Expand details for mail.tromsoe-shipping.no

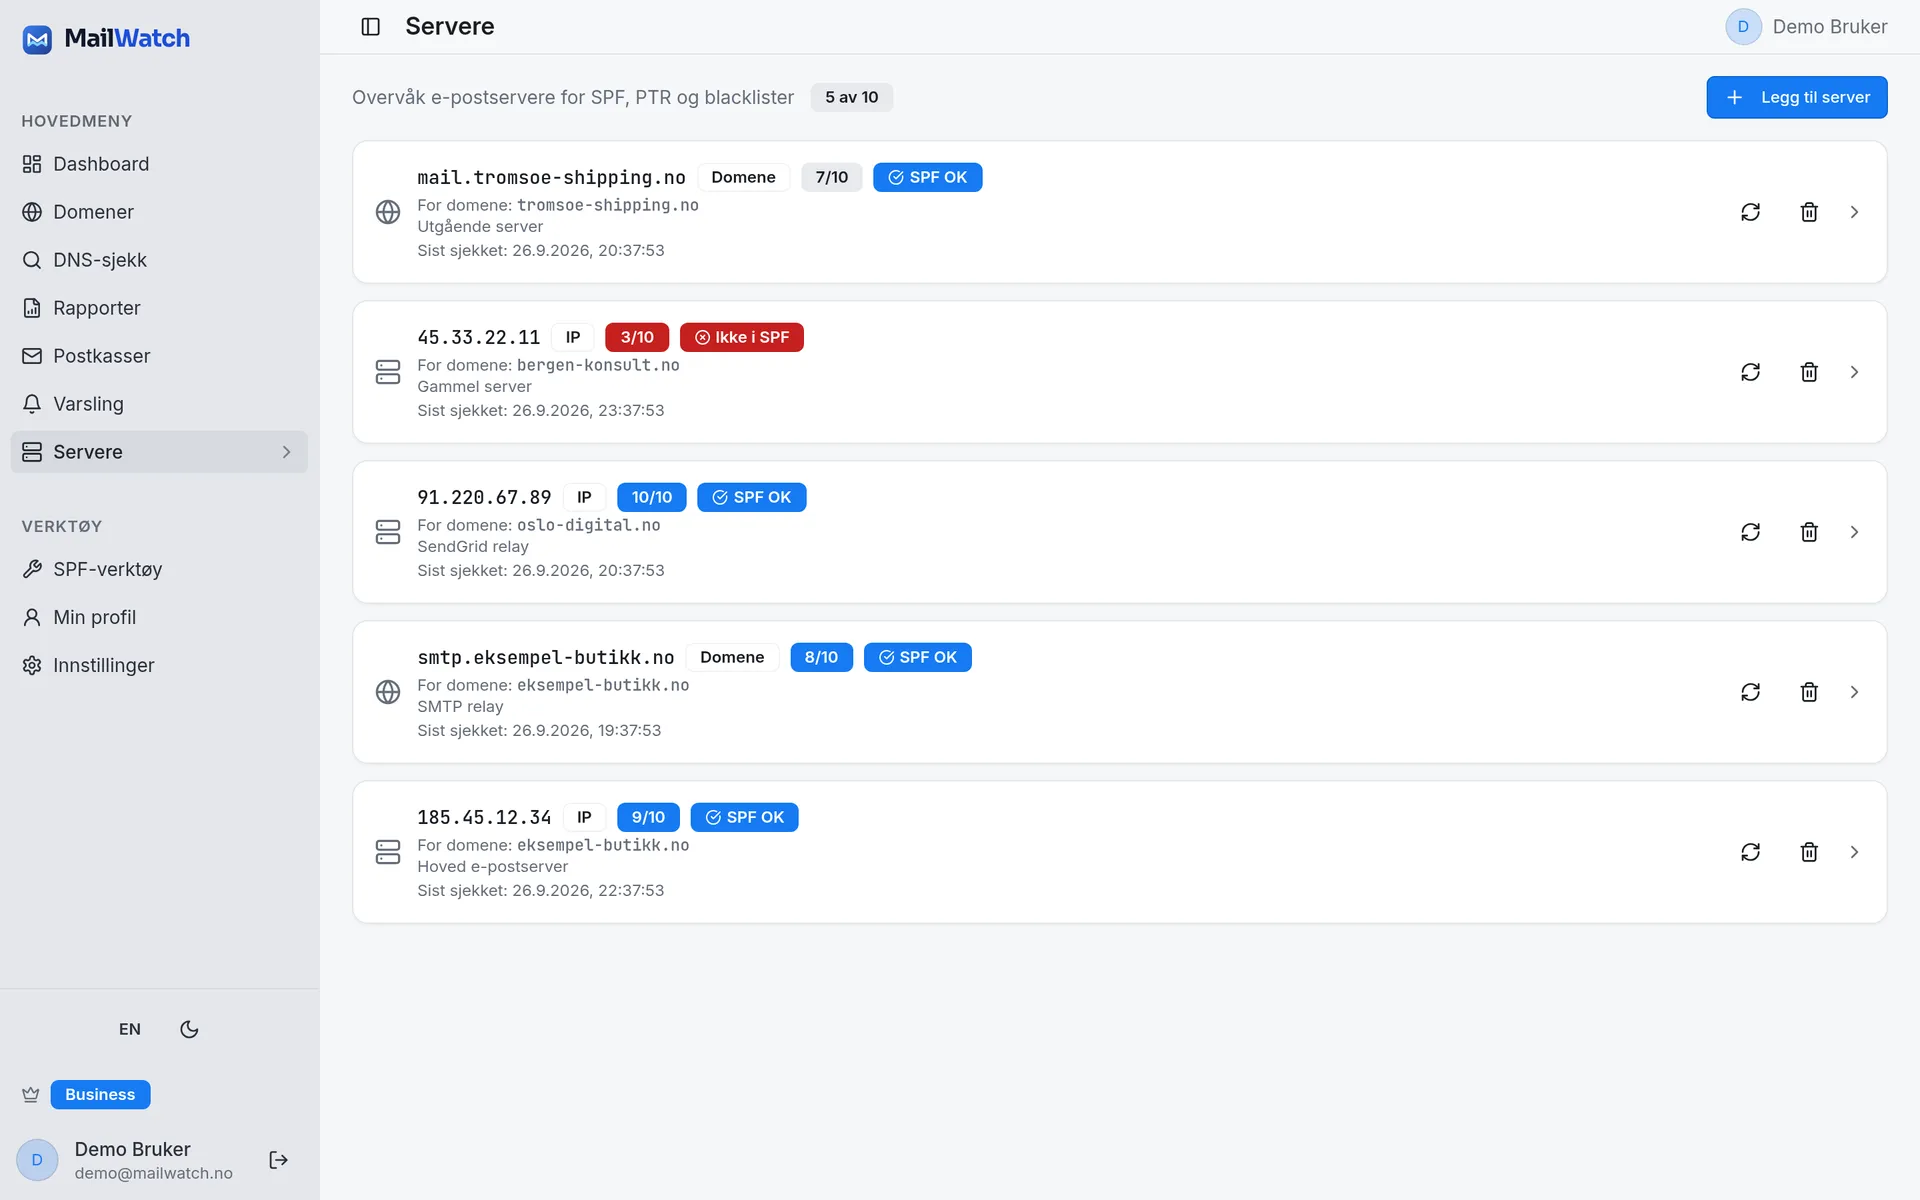[1854, 212]
